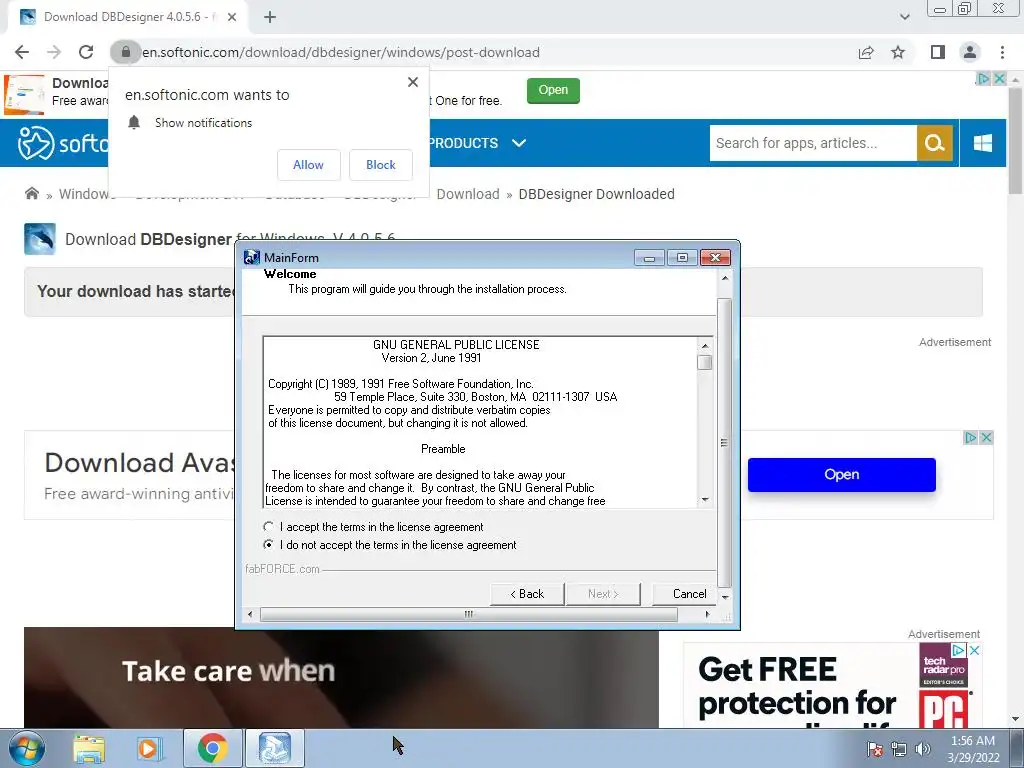Click MainForm vertical scrollbar thumb
The height and width of the screenshot is (768, 1024).
tap(724, 443)
